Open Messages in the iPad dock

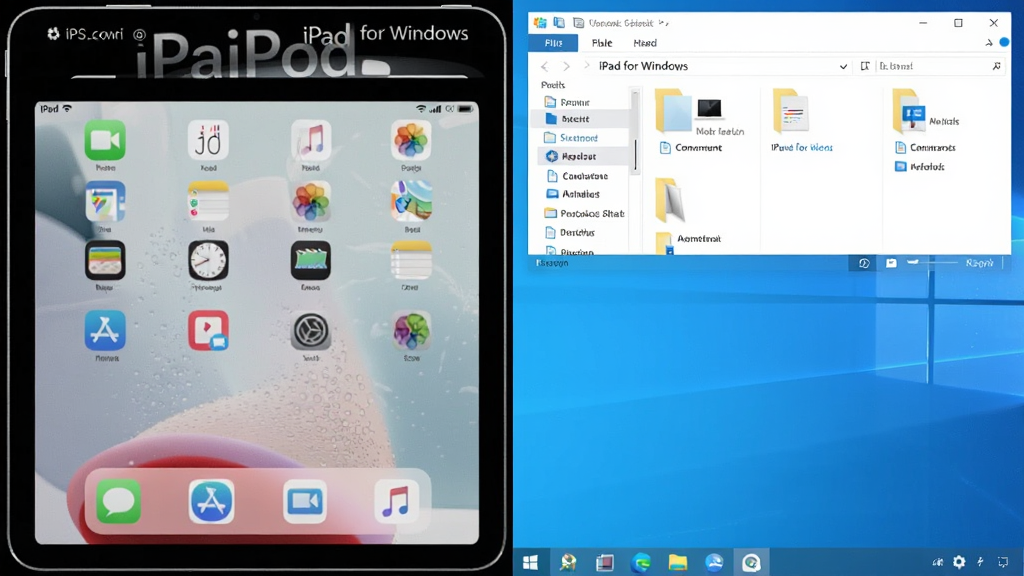tap(118, 502)
